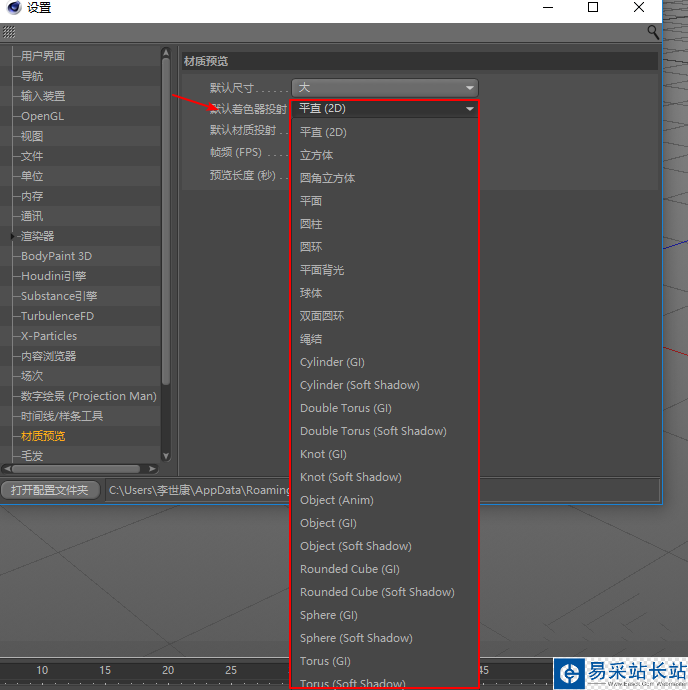Screen dimensions: 688x690
Task: Click the search magnifier icon
Action: pyautogui.click(x=653, y=32)
